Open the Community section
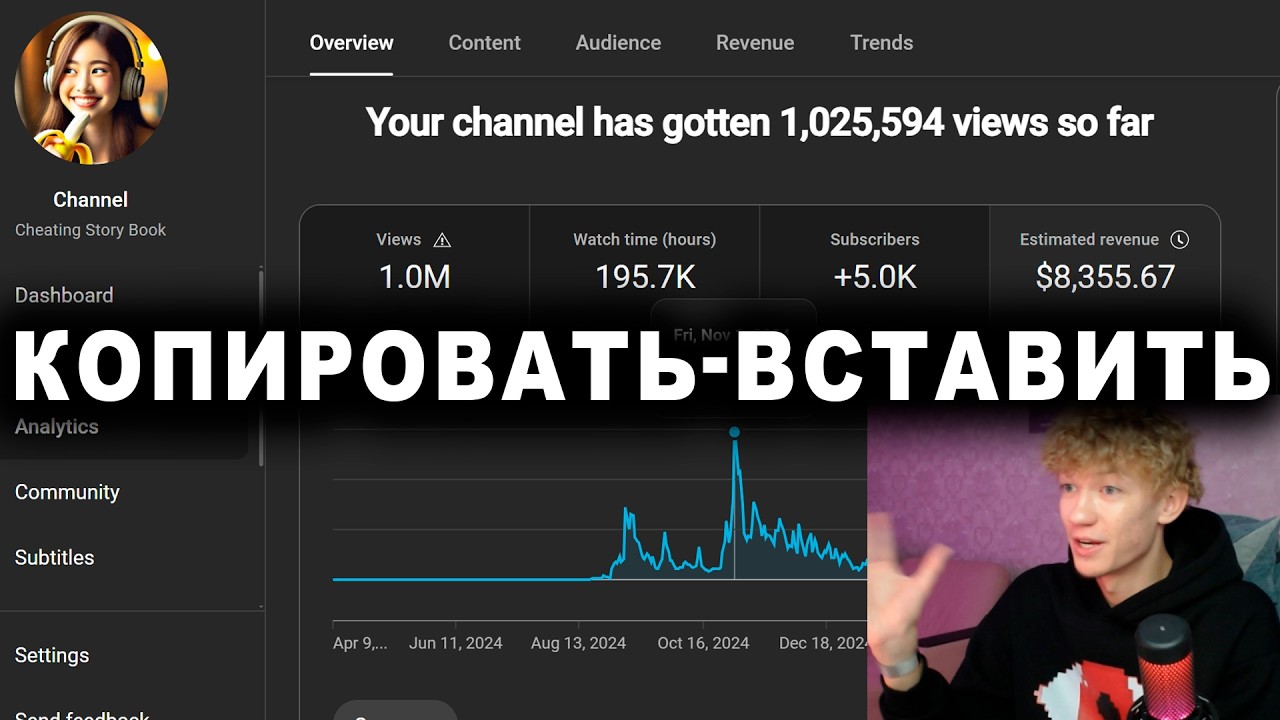This screenshot has height=720, width=1280. coord(67,491)
